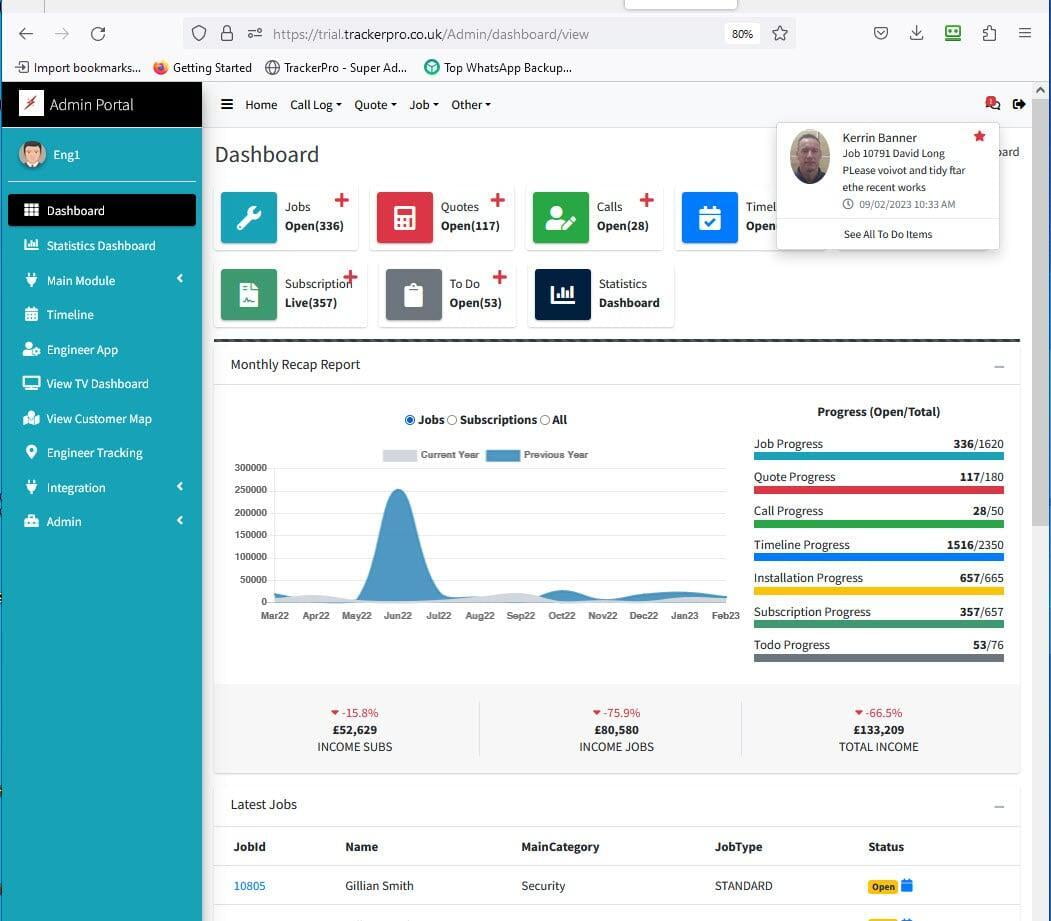Viewport: 1051px width, 921px height.
Task: Add new job with red plus
Action: point(342,200)
